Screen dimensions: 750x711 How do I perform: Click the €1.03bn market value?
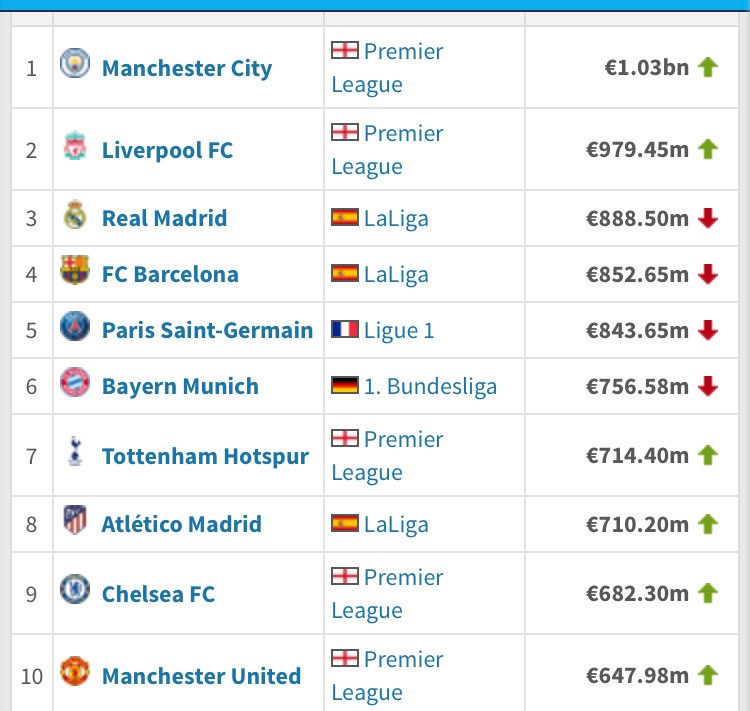point(646,68)
